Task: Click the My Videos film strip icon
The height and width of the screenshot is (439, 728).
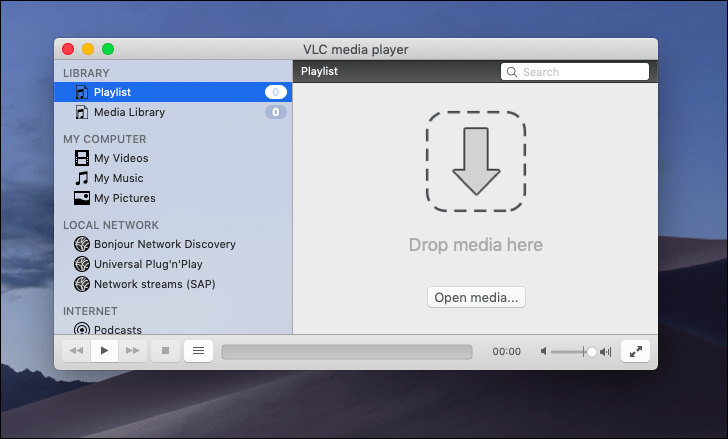Action: [82, 158]
